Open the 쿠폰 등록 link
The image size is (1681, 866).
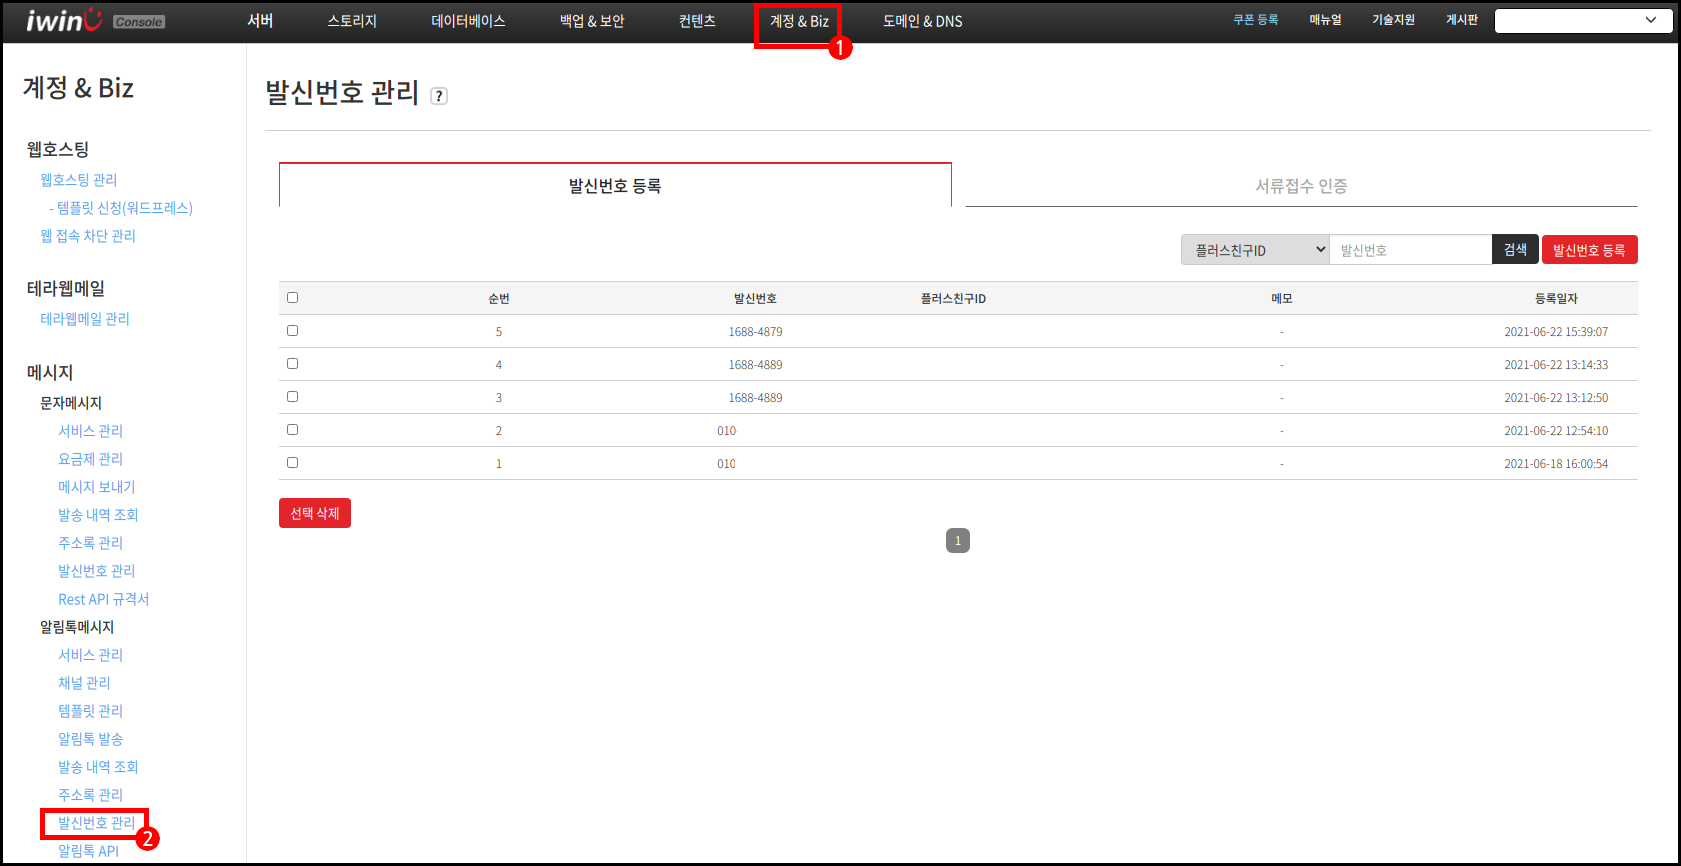(1255, 20)
